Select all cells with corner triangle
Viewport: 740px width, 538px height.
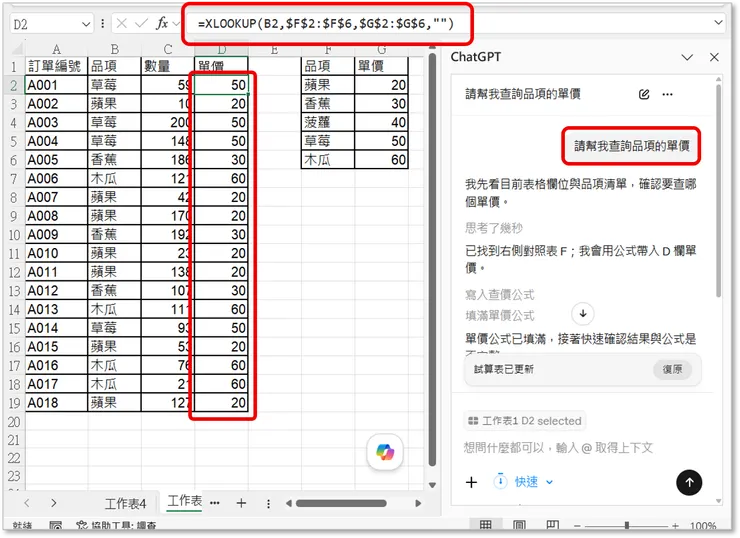point(17,49)
